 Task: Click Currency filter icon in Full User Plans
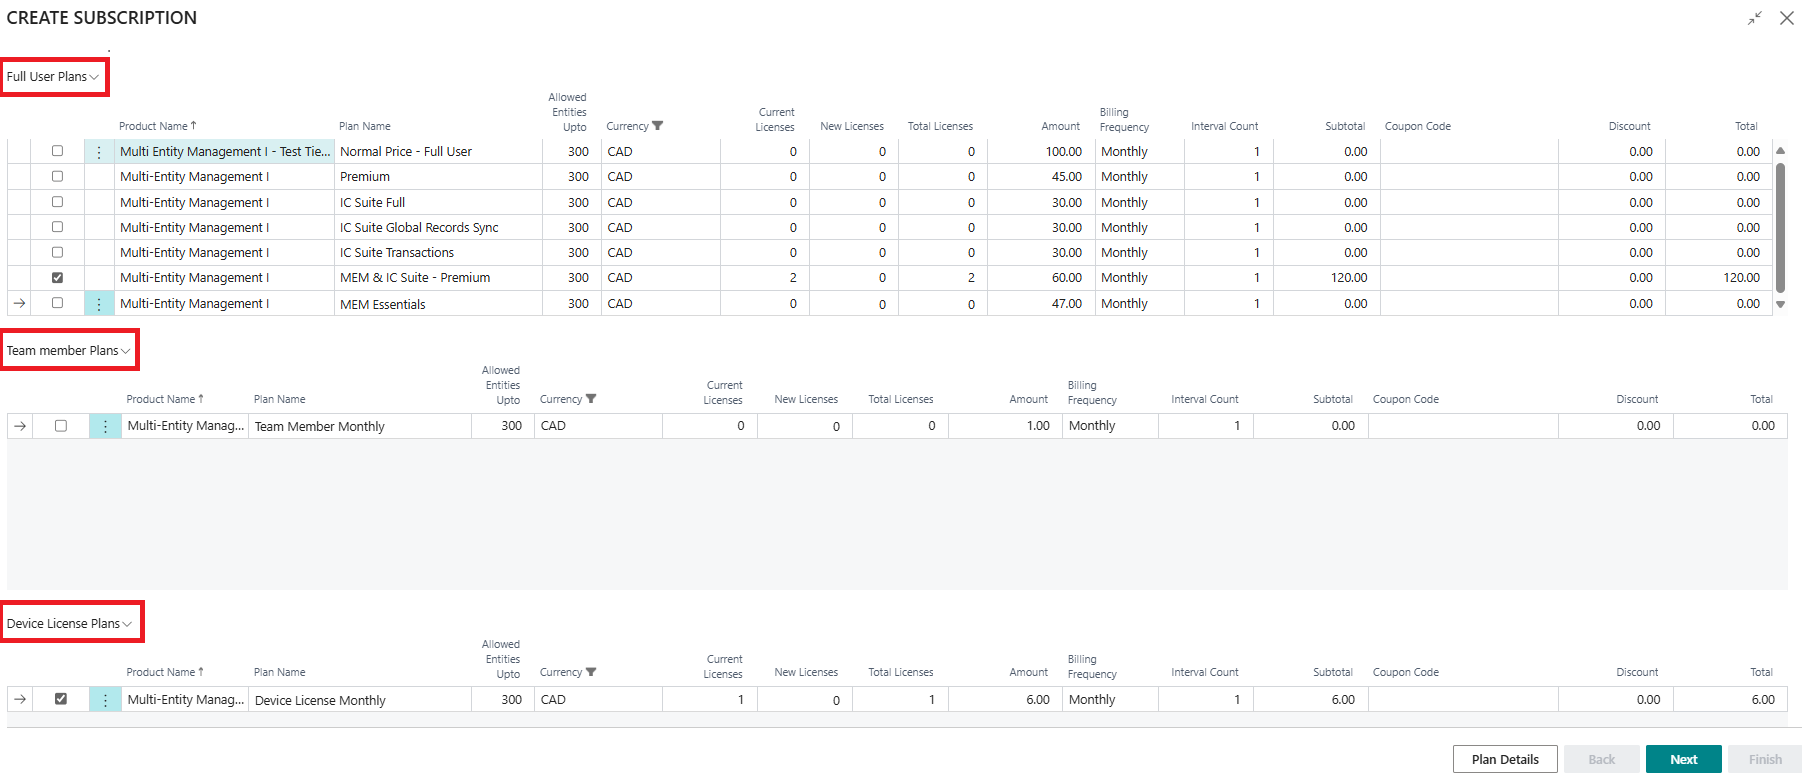tap(657, 126)
